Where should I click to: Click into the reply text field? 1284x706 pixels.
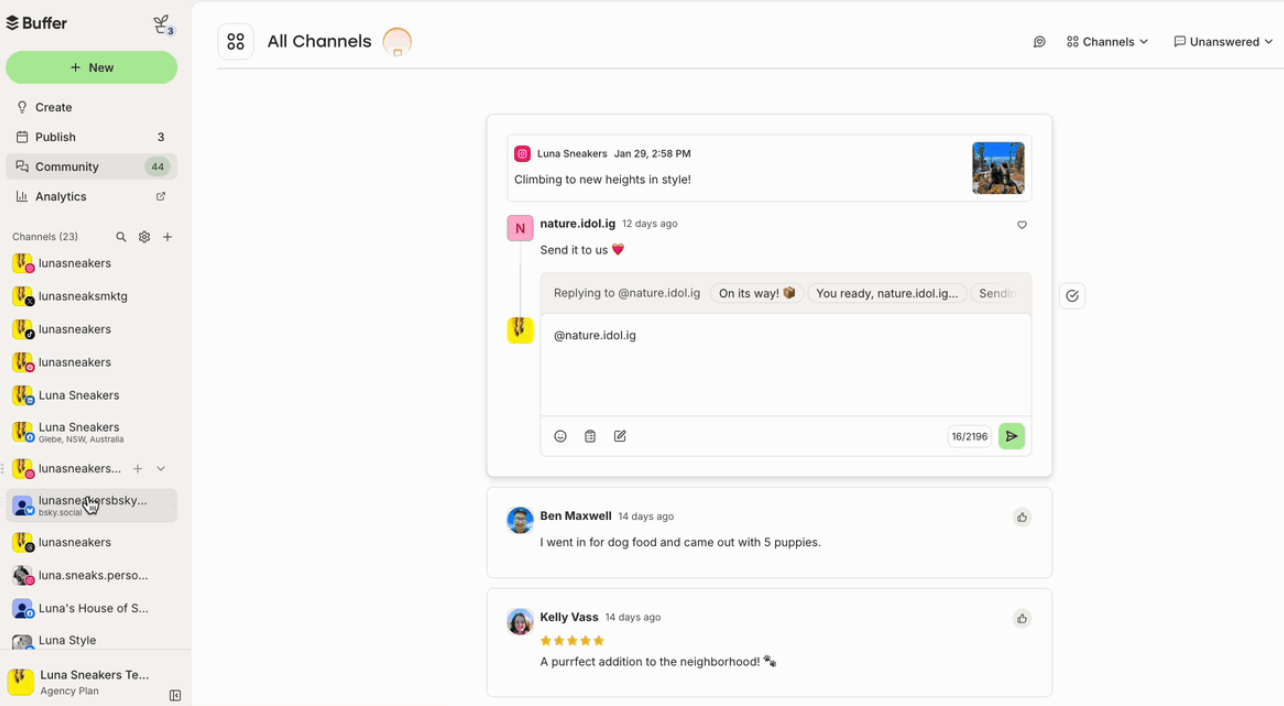point(786,365)
